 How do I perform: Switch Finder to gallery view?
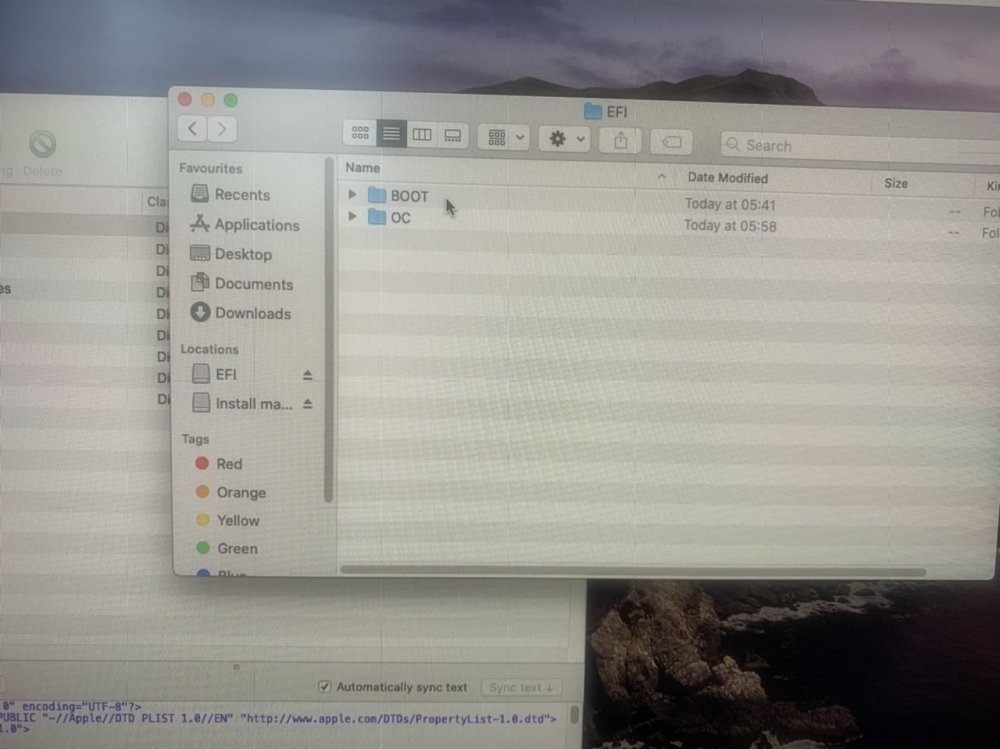[453, 135]
